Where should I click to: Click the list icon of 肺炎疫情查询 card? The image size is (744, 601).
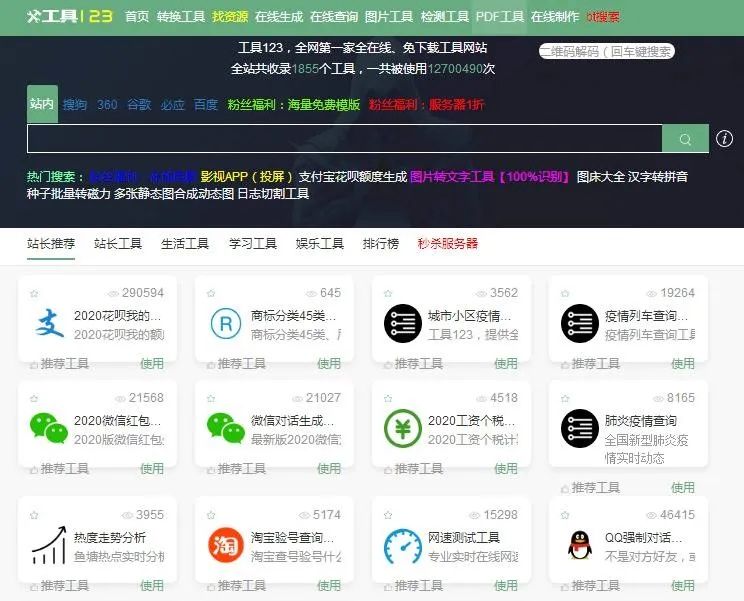[x=580, y=428]
